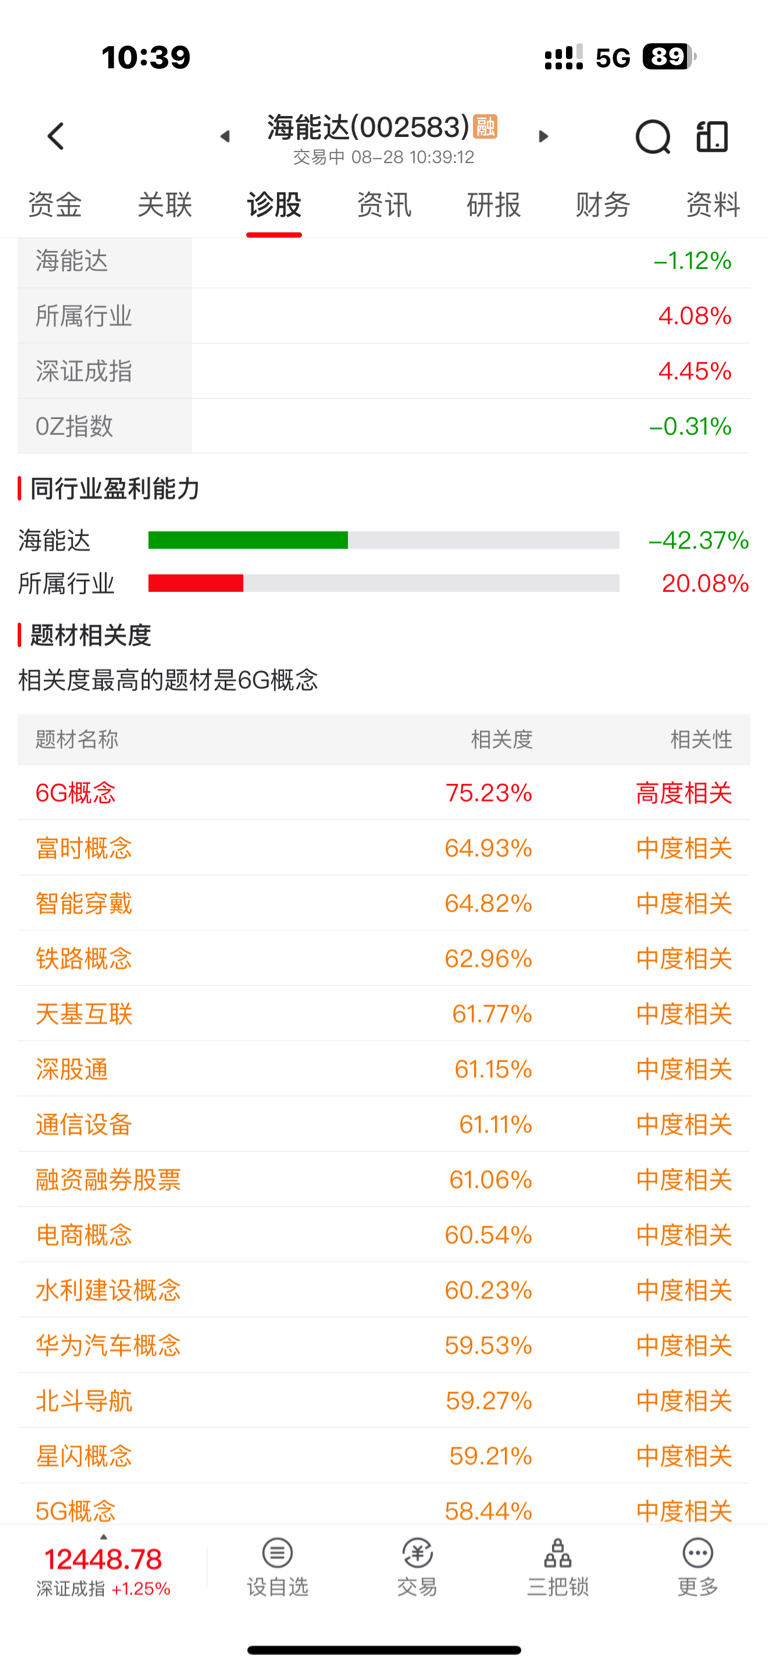Switch to the 财务 tab

(x=603, y=205)
